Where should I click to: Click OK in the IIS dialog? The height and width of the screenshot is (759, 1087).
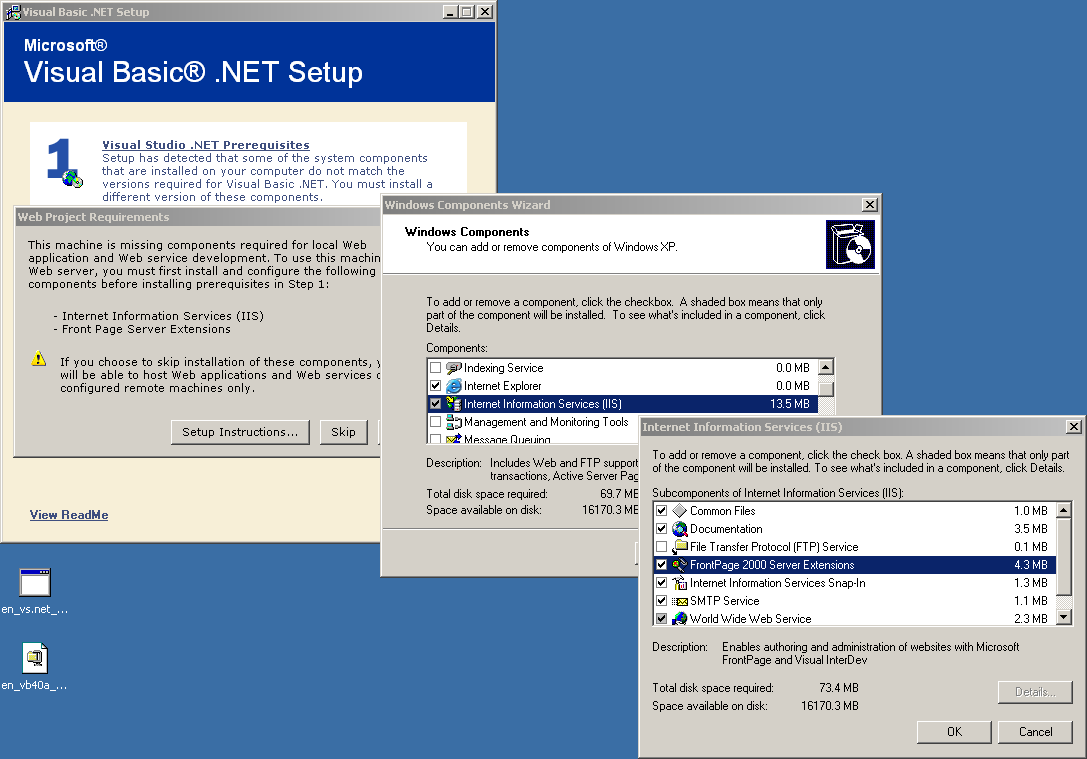coord(954,732)
